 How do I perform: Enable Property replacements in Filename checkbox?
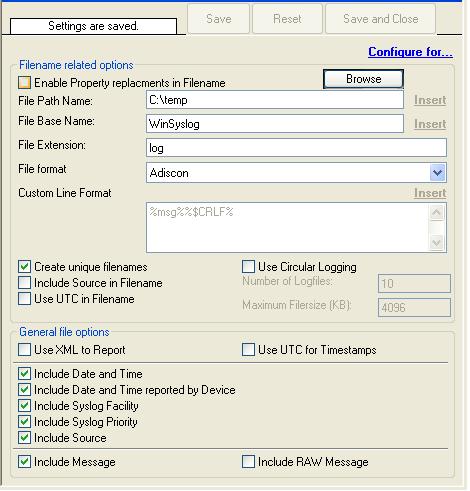coord(24,83)
